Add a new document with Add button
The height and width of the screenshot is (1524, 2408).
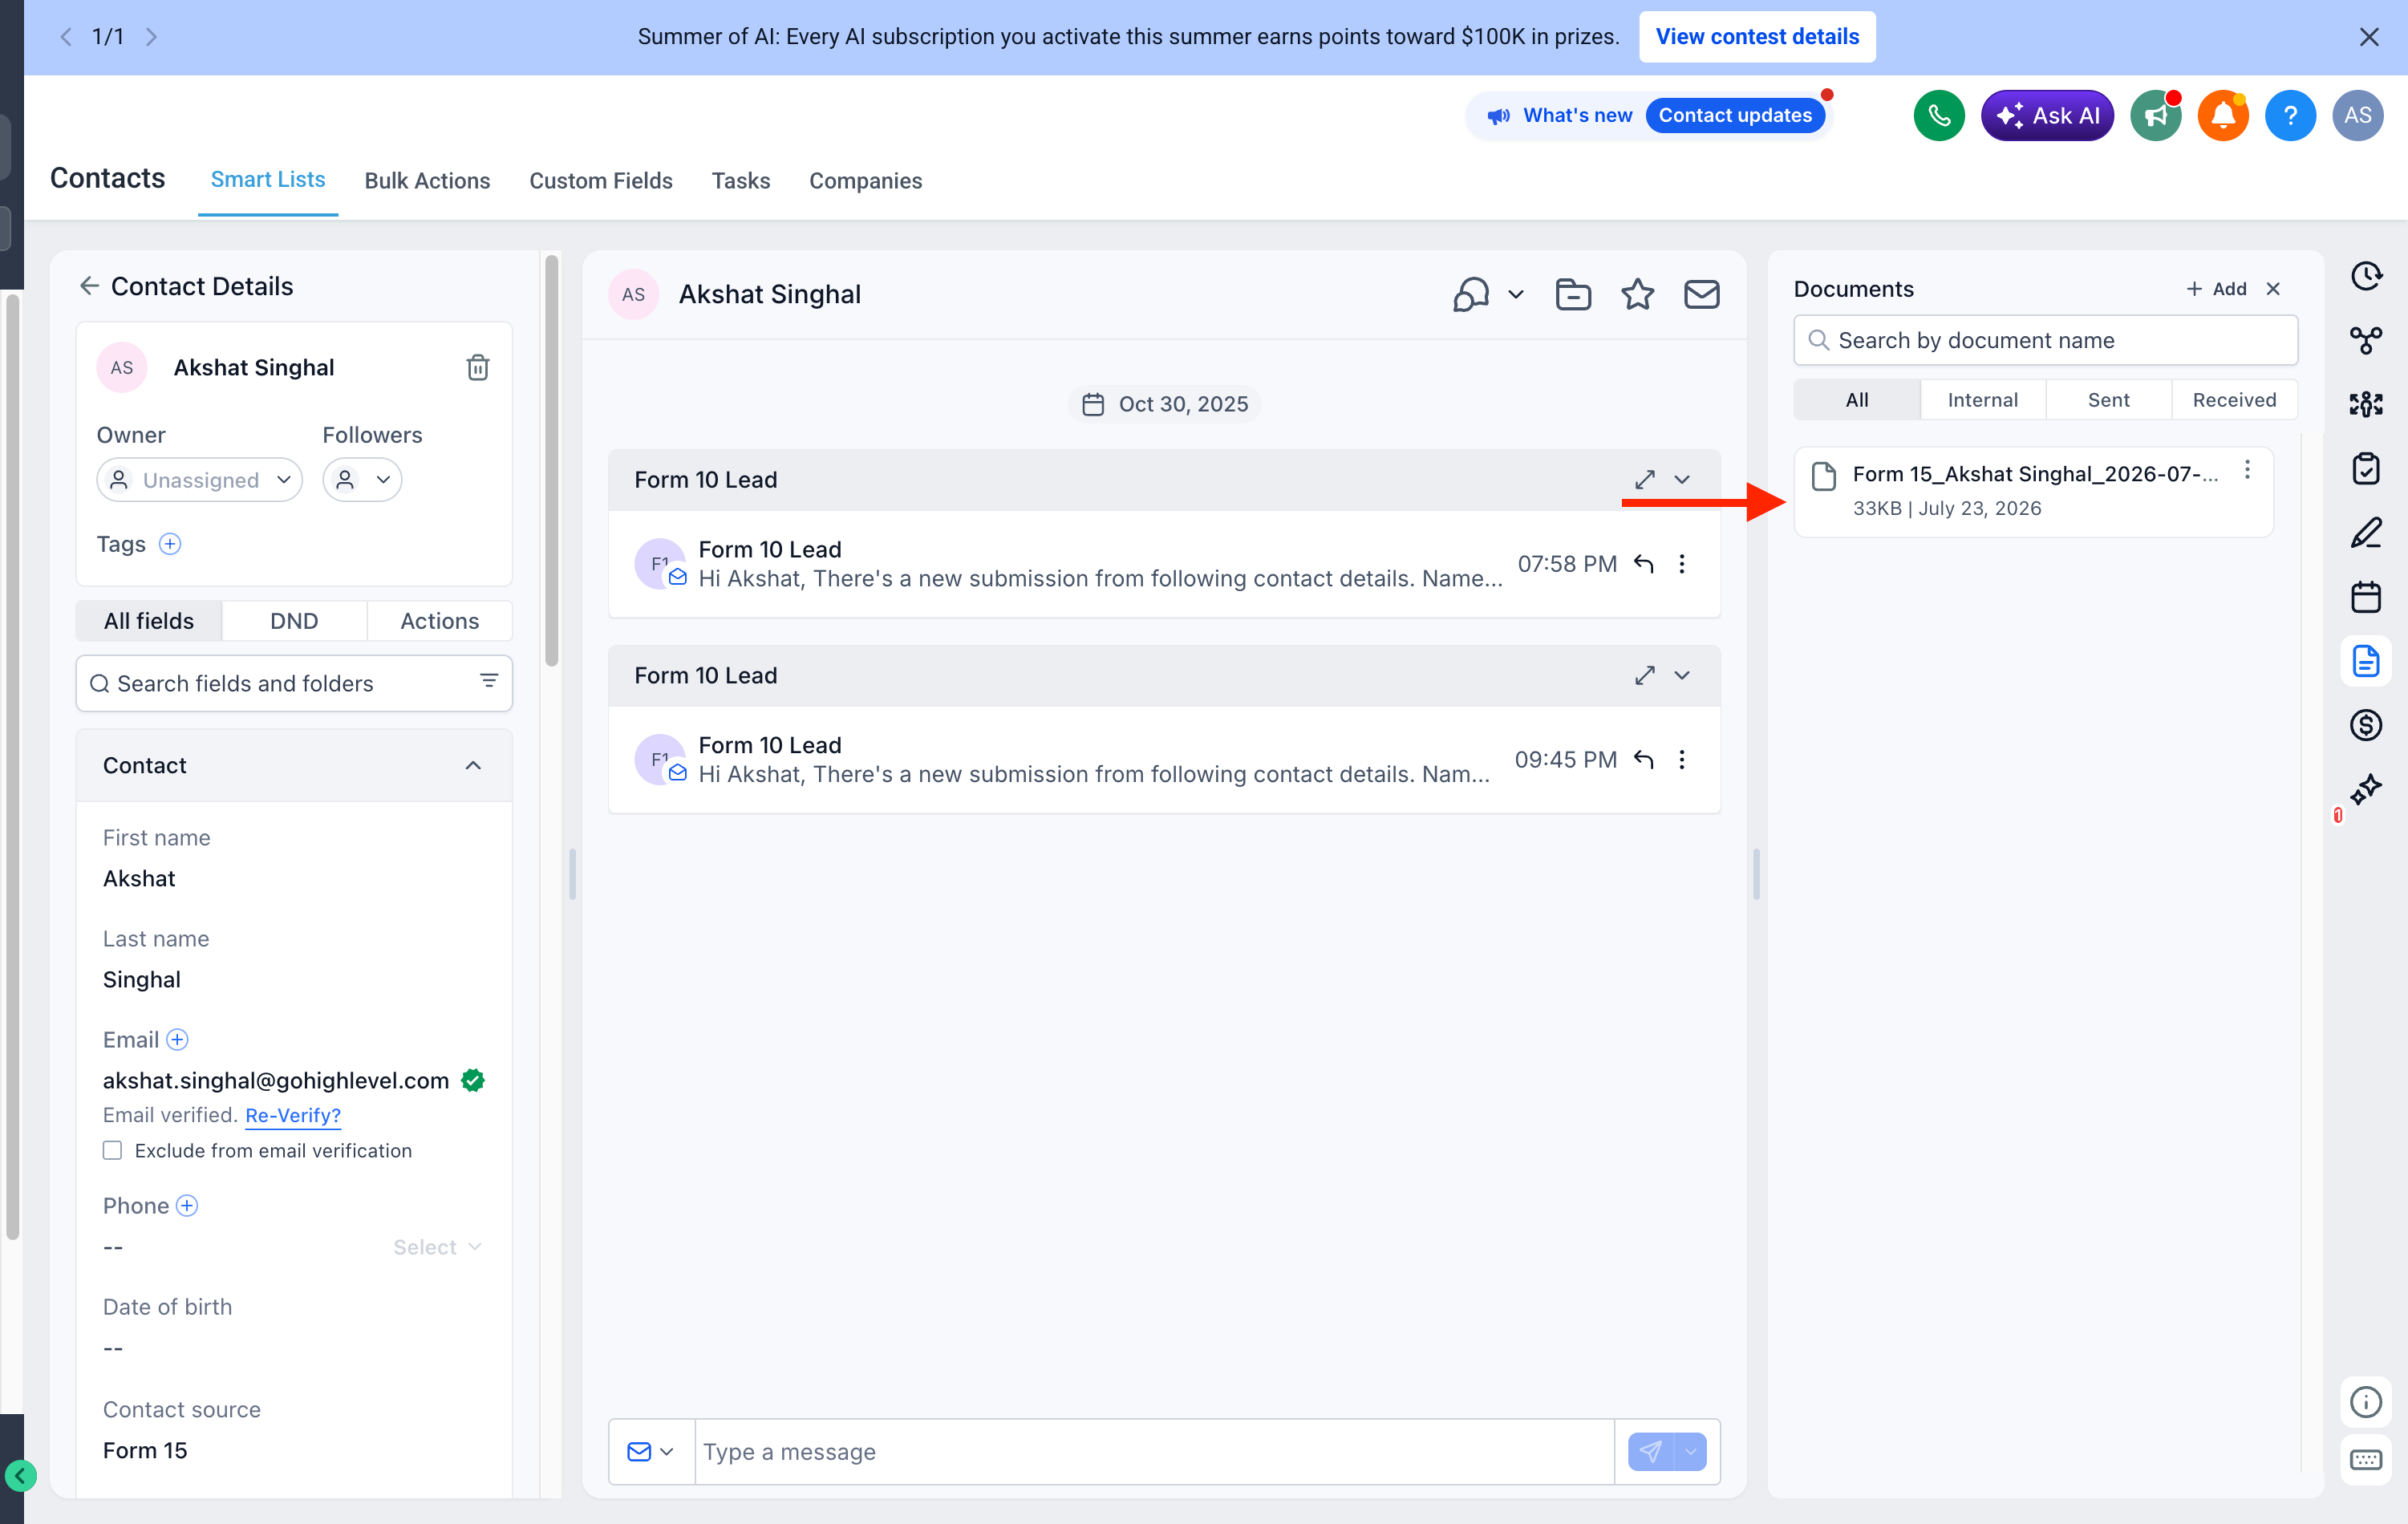coord(2216,289)
